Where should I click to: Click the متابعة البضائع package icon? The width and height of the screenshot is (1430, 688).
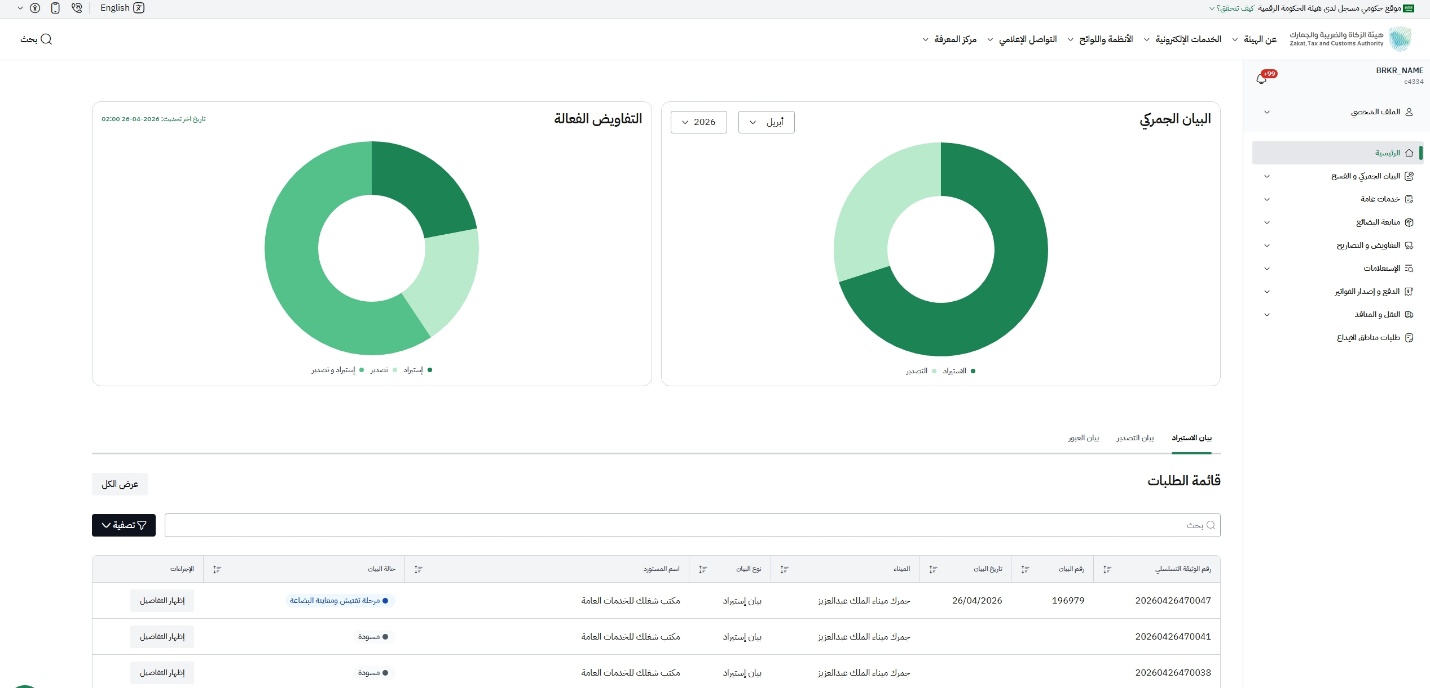(1409, 222)
